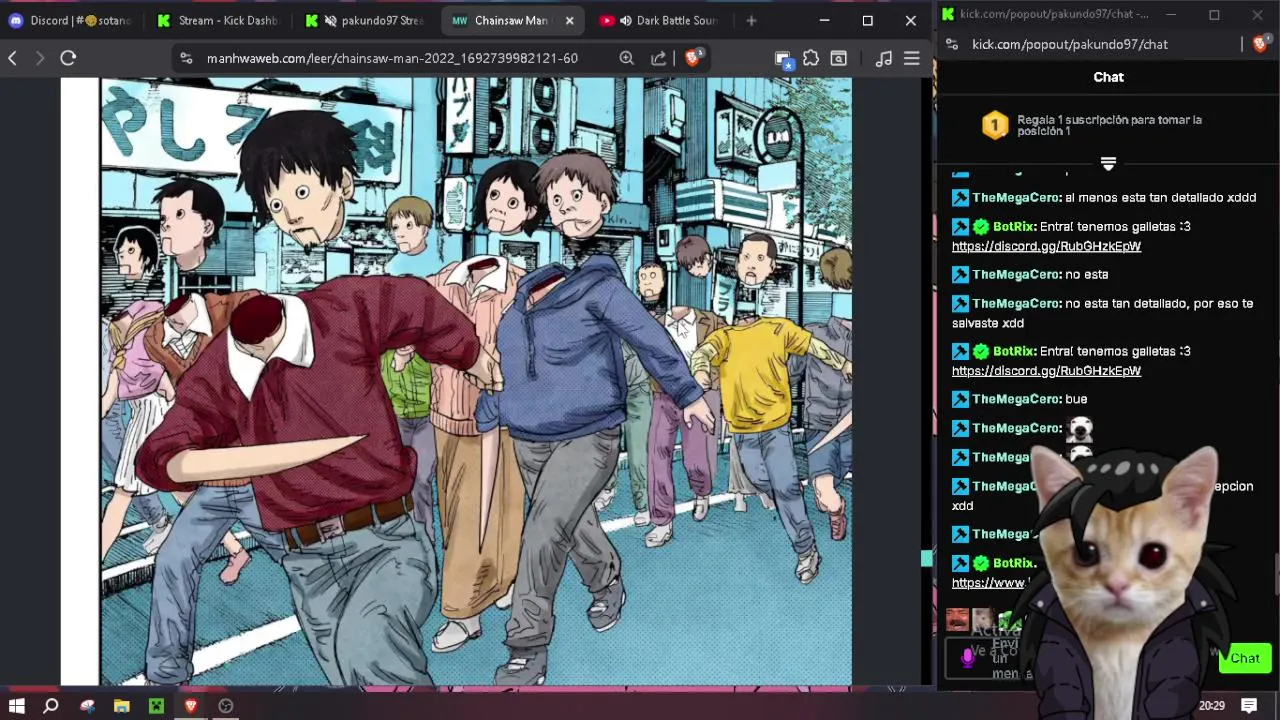
Task: Open the OBS Studio taskbar icon
Action: [x=226, y=705]
